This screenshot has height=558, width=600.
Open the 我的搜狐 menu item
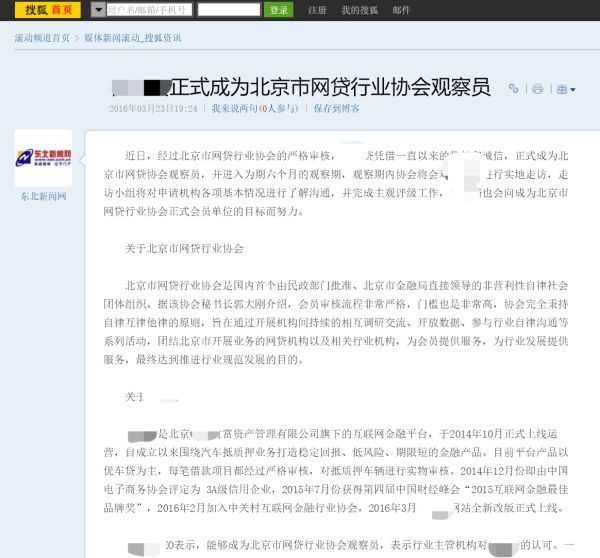click(x=359, y=10)
